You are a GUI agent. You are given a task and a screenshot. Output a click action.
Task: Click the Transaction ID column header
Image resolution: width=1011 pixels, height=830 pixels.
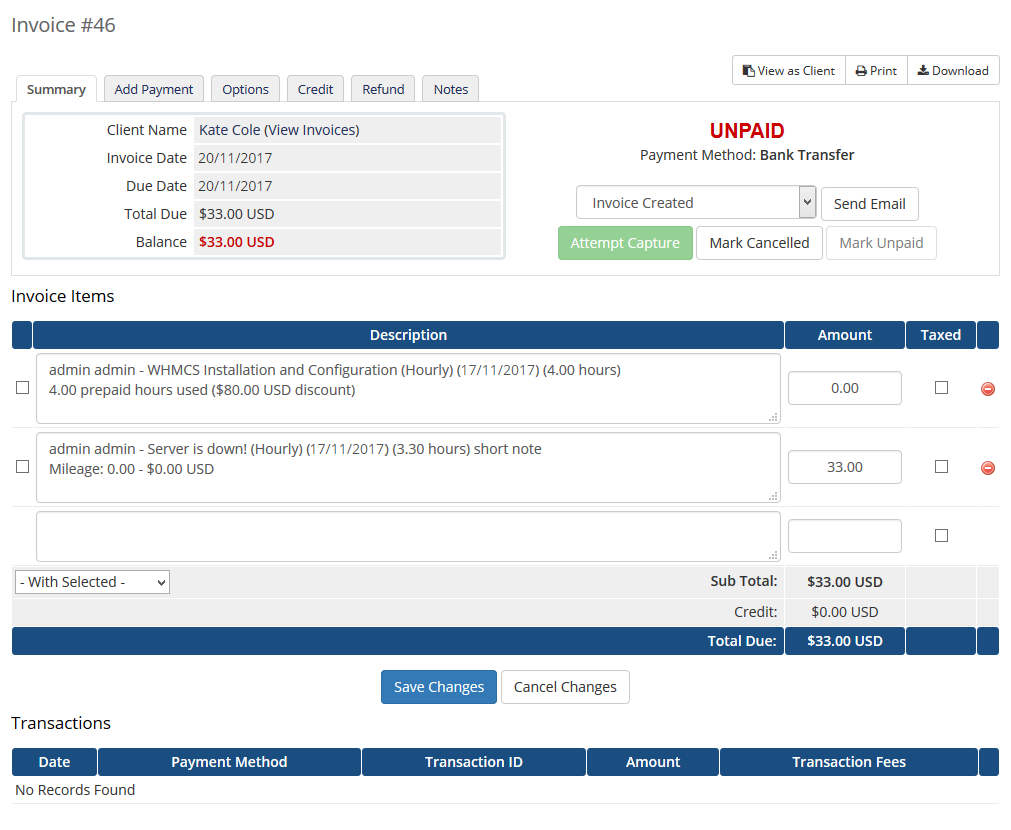473,762
